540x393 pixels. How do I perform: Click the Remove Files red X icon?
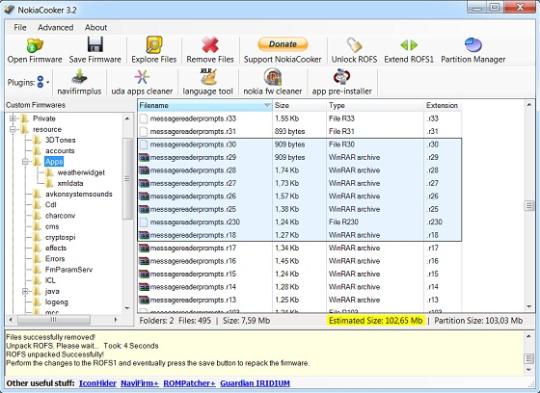[210, 45]
